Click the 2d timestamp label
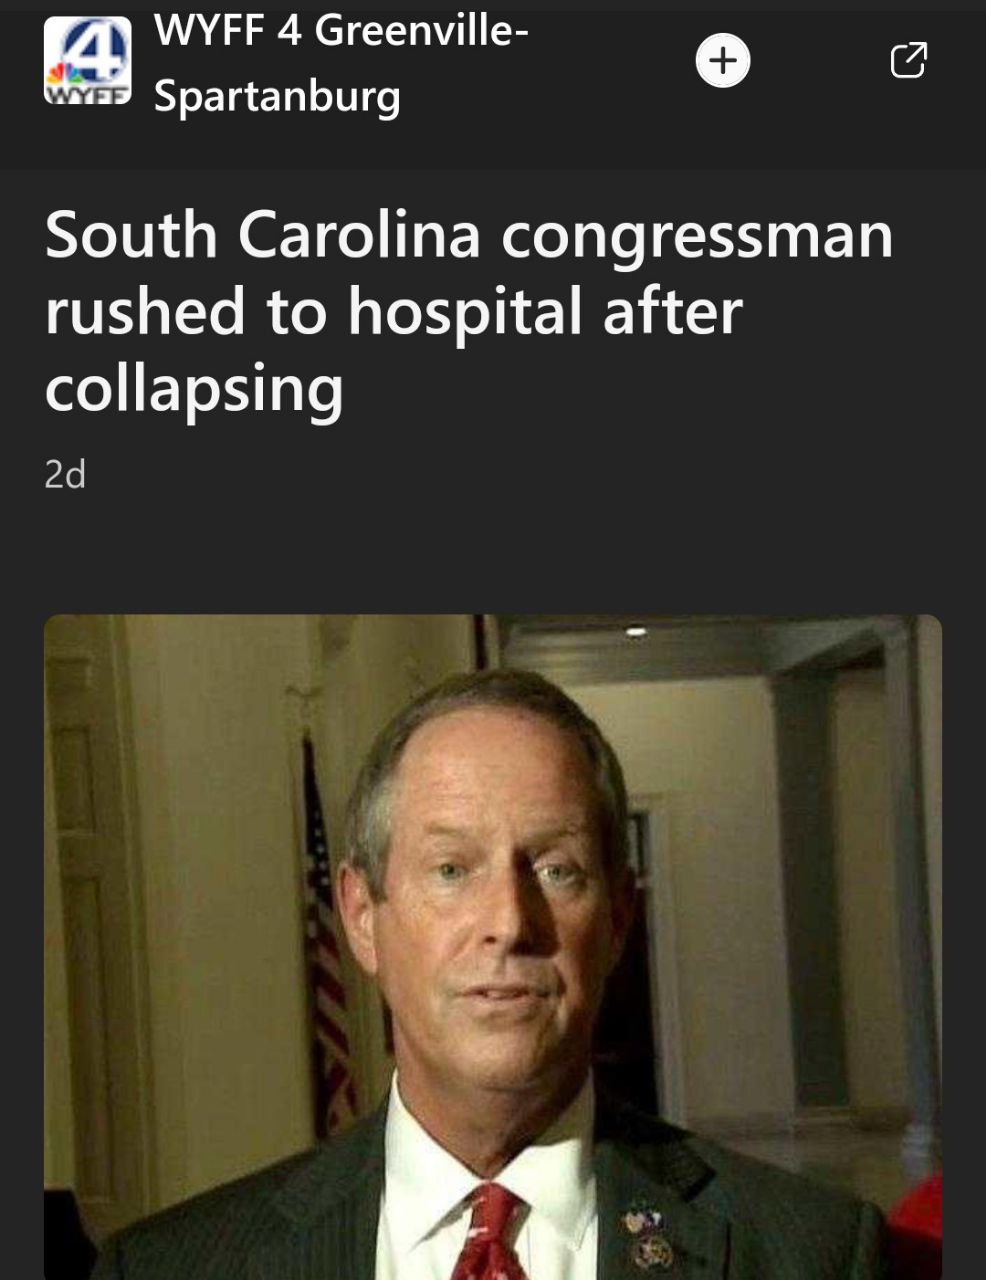This screenshot has width=986, height=1280. point(65,474)
